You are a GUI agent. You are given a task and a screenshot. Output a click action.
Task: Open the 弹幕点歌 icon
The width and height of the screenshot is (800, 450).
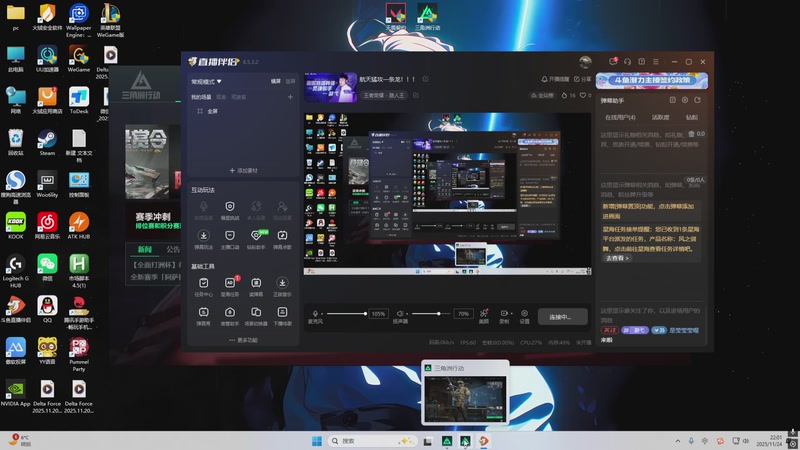282,235
